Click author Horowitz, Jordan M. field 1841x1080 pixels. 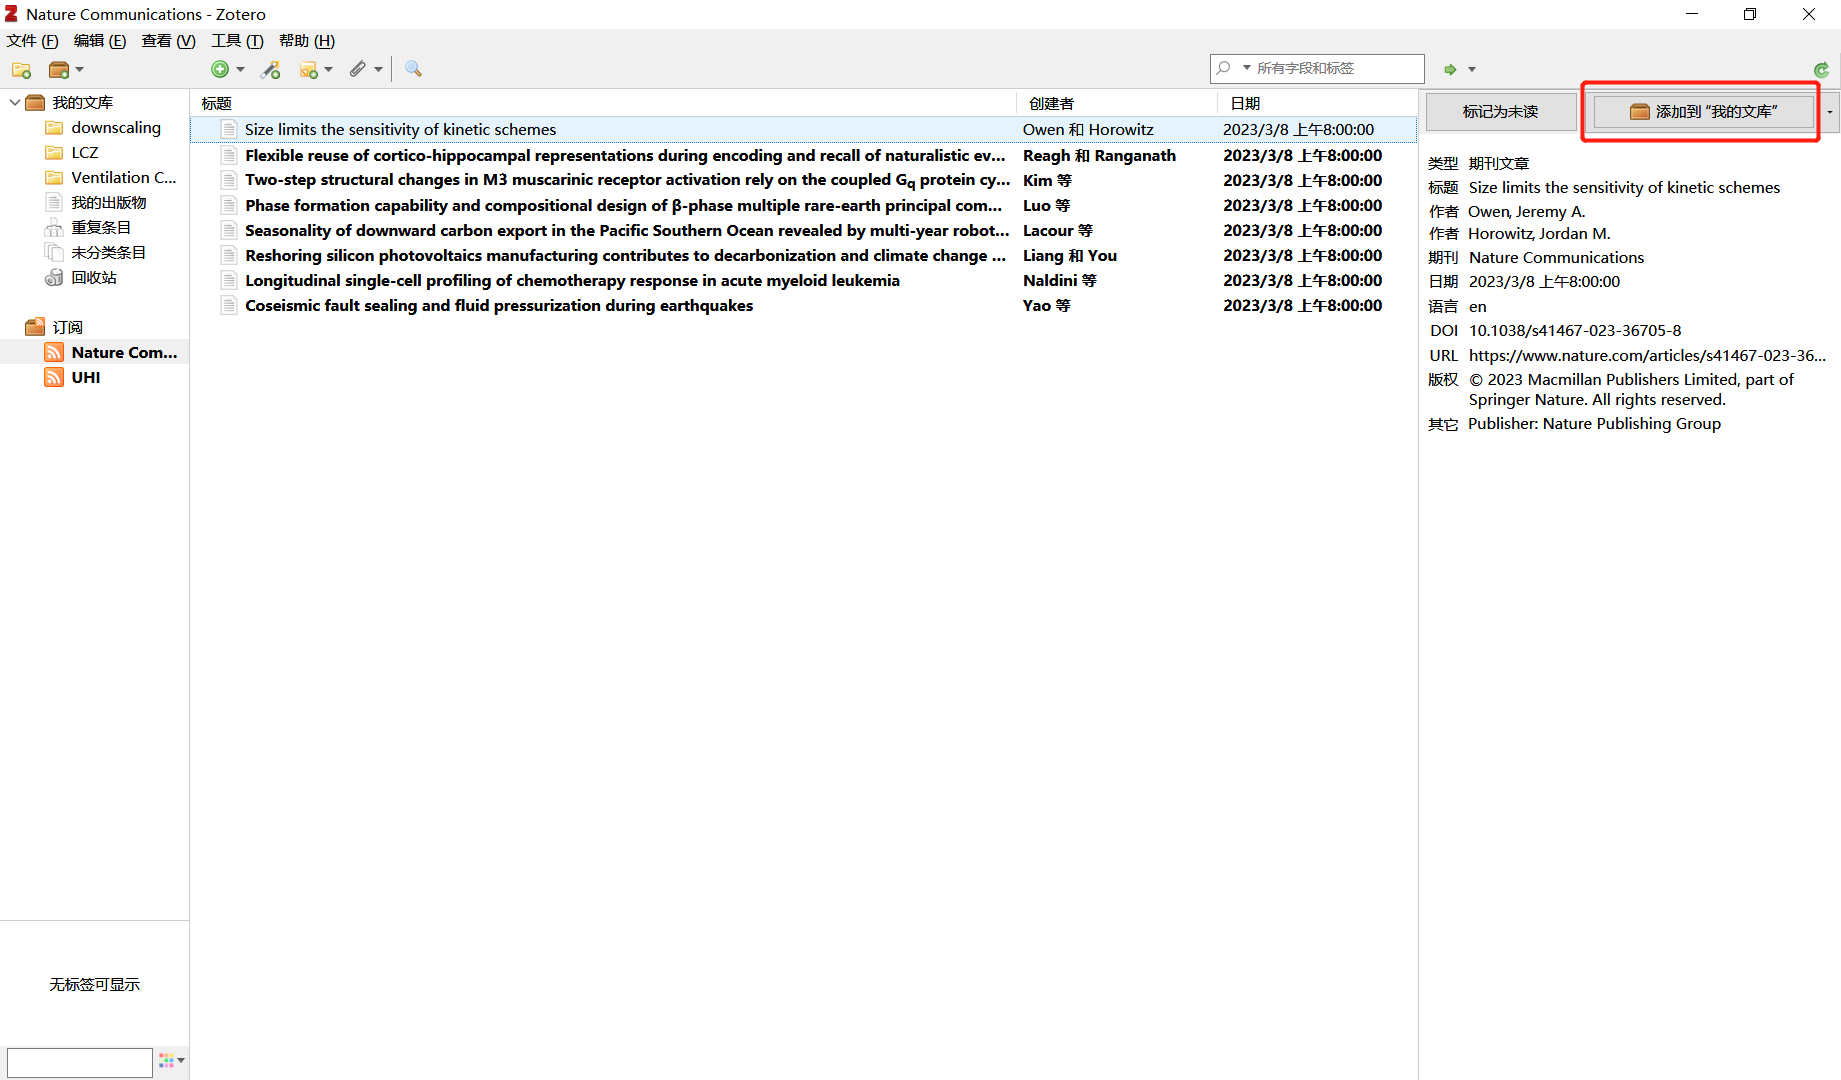[x=1539, y=234]
